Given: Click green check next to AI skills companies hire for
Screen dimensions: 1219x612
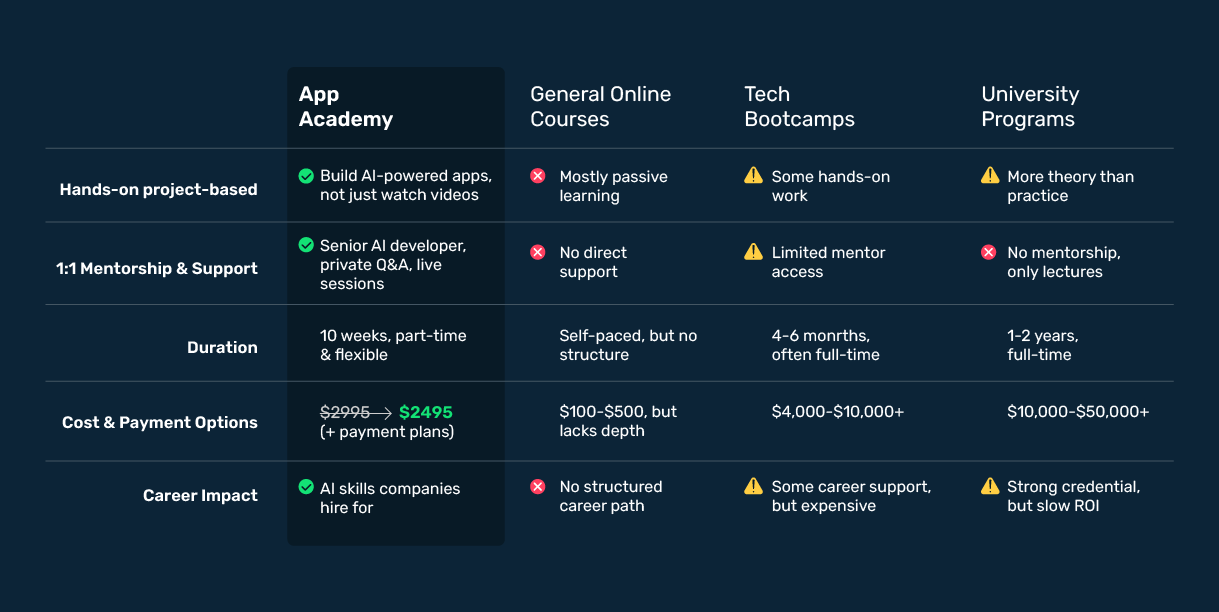Looking at the screenshot, I should click(306, 487).
